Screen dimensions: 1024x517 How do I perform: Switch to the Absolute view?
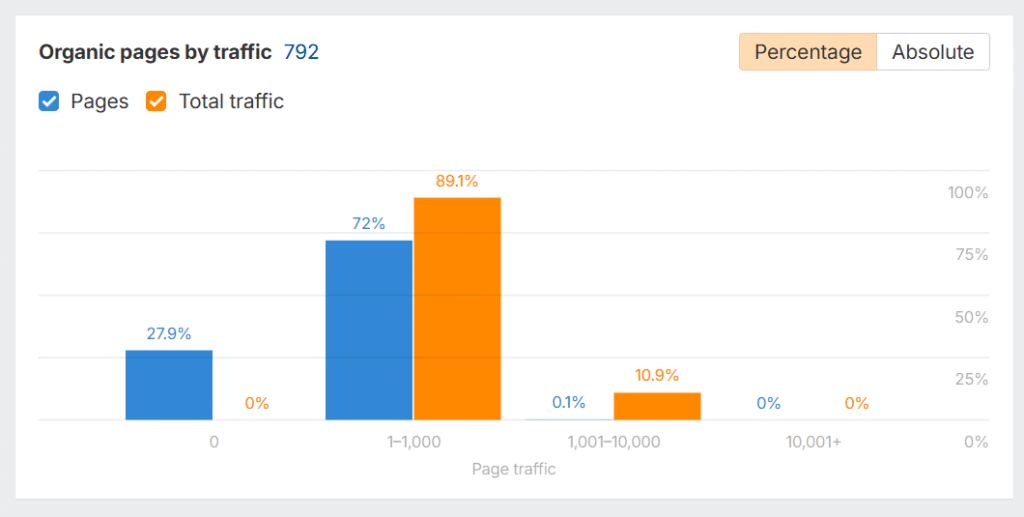932,52
